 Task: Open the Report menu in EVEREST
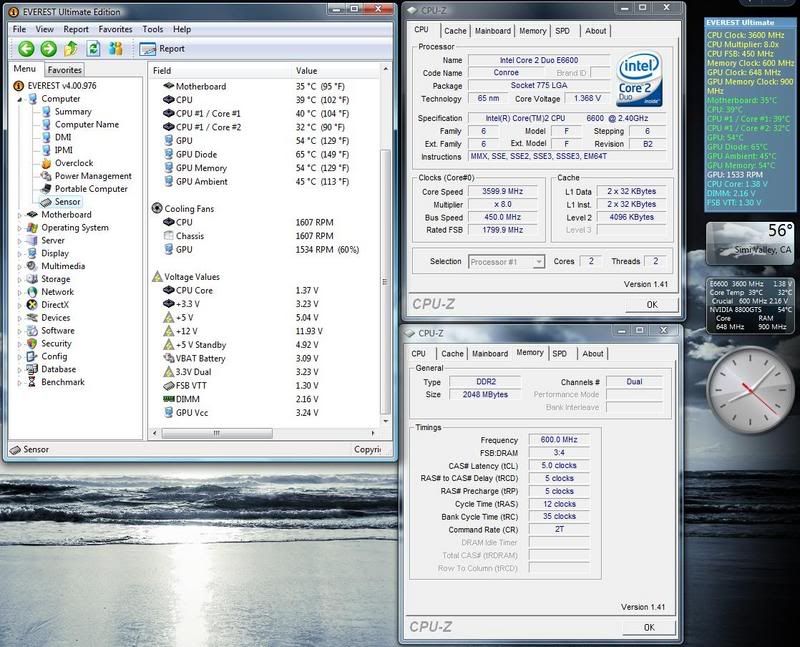tap(76, 30)
